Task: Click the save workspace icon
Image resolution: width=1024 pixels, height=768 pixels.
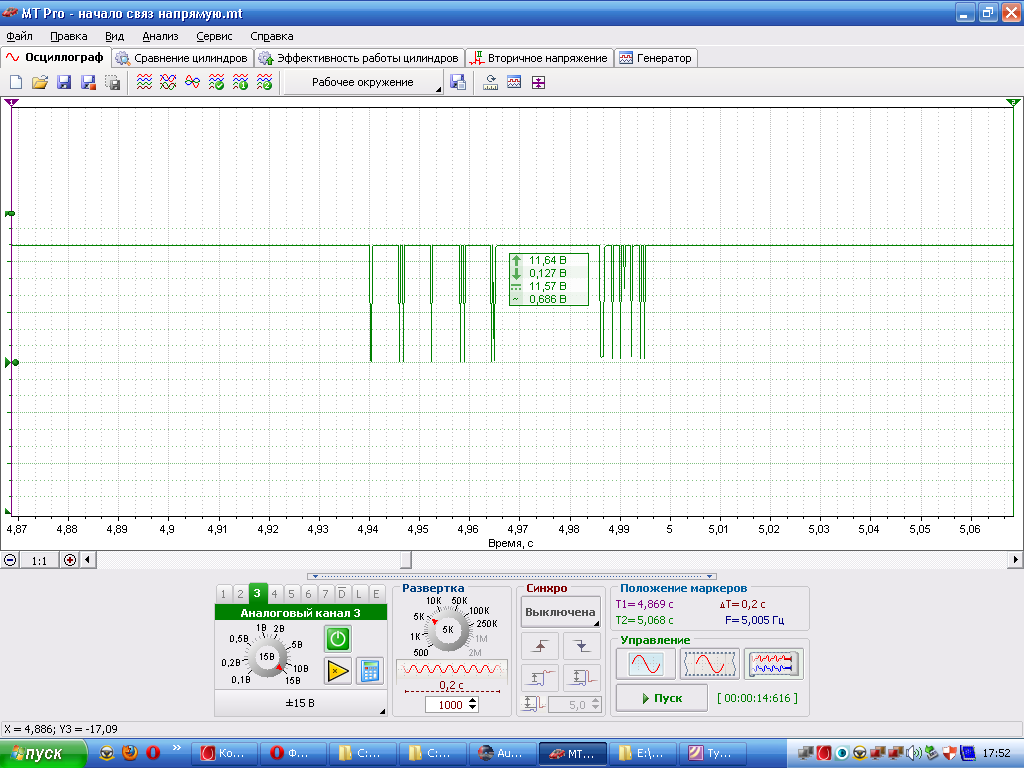Action: (x=458, y=82)
